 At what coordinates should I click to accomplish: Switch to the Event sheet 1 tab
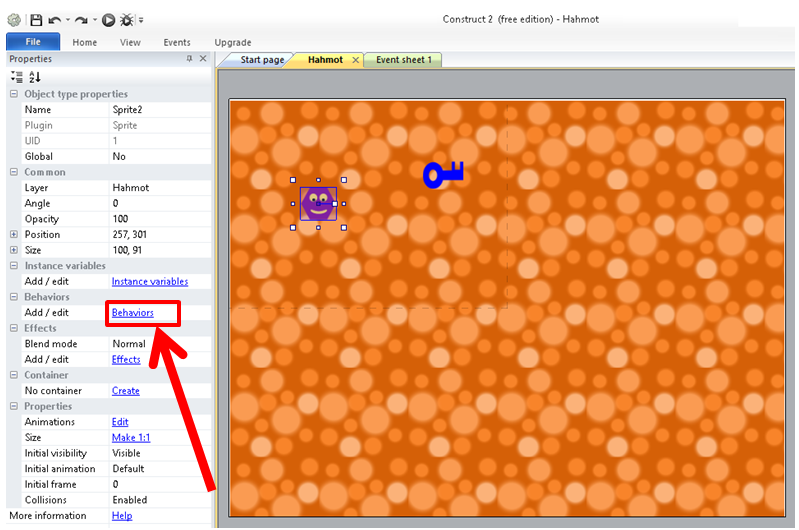pos(403,60)
